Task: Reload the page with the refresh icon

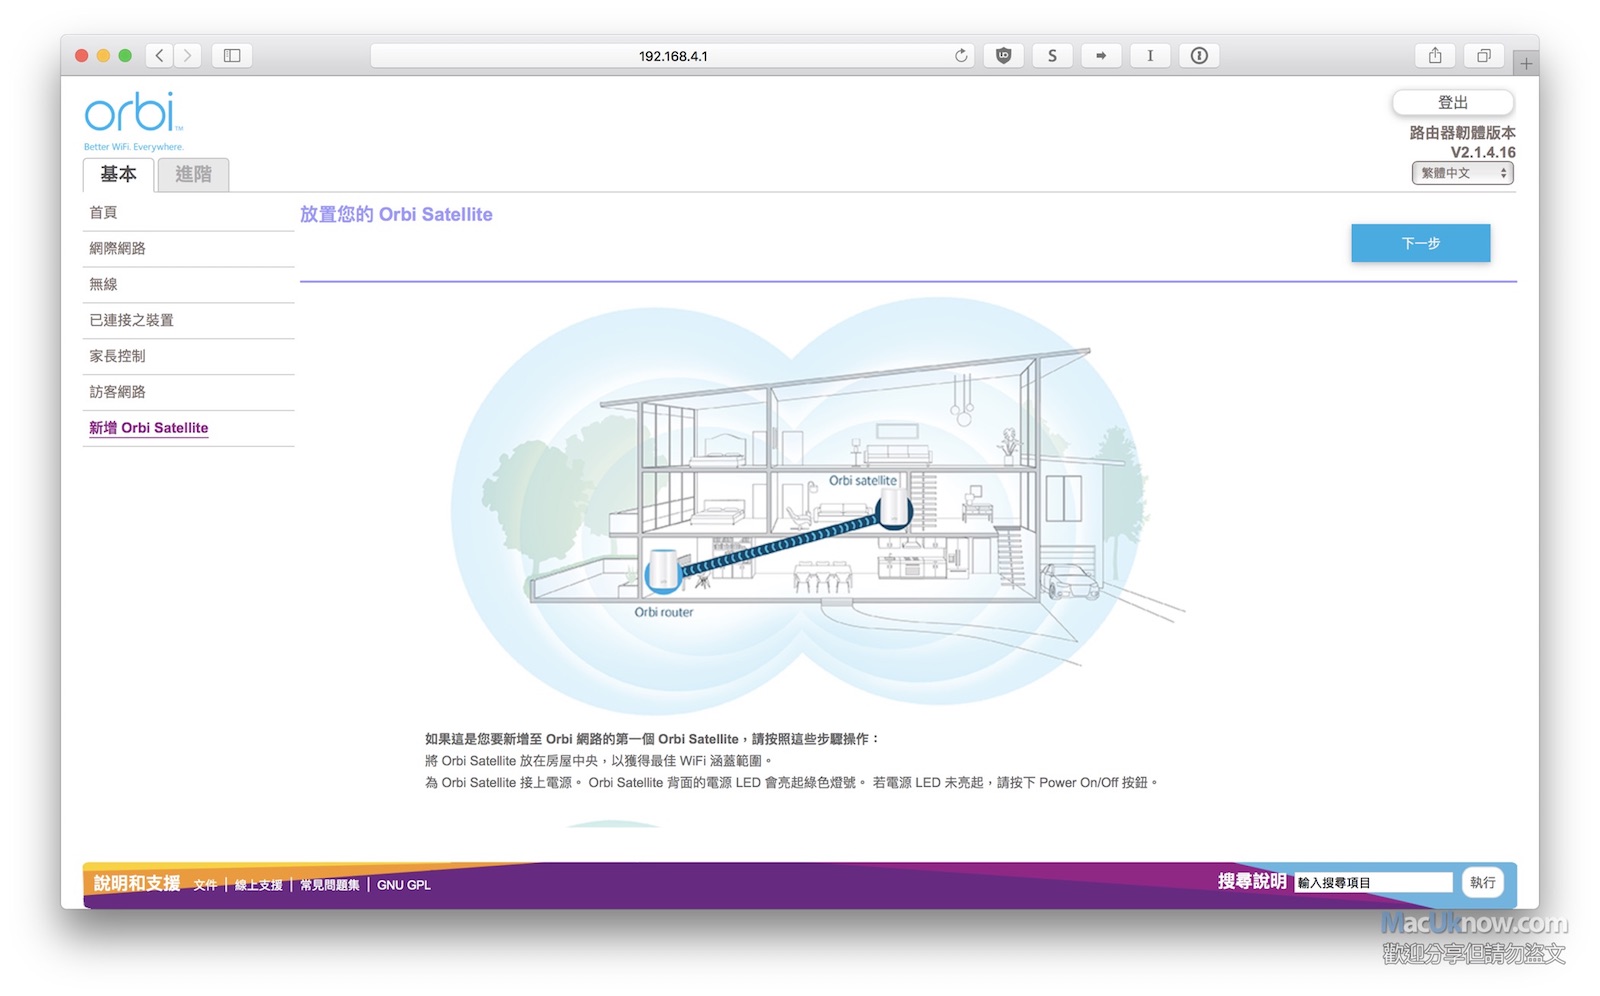Action: 961,56
